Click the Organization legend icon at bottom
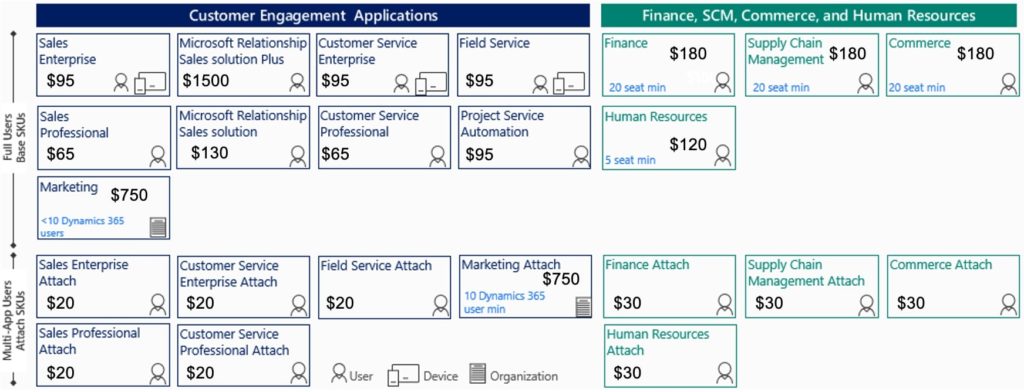Screen dimensions: 1024x392 click(478, 374)
